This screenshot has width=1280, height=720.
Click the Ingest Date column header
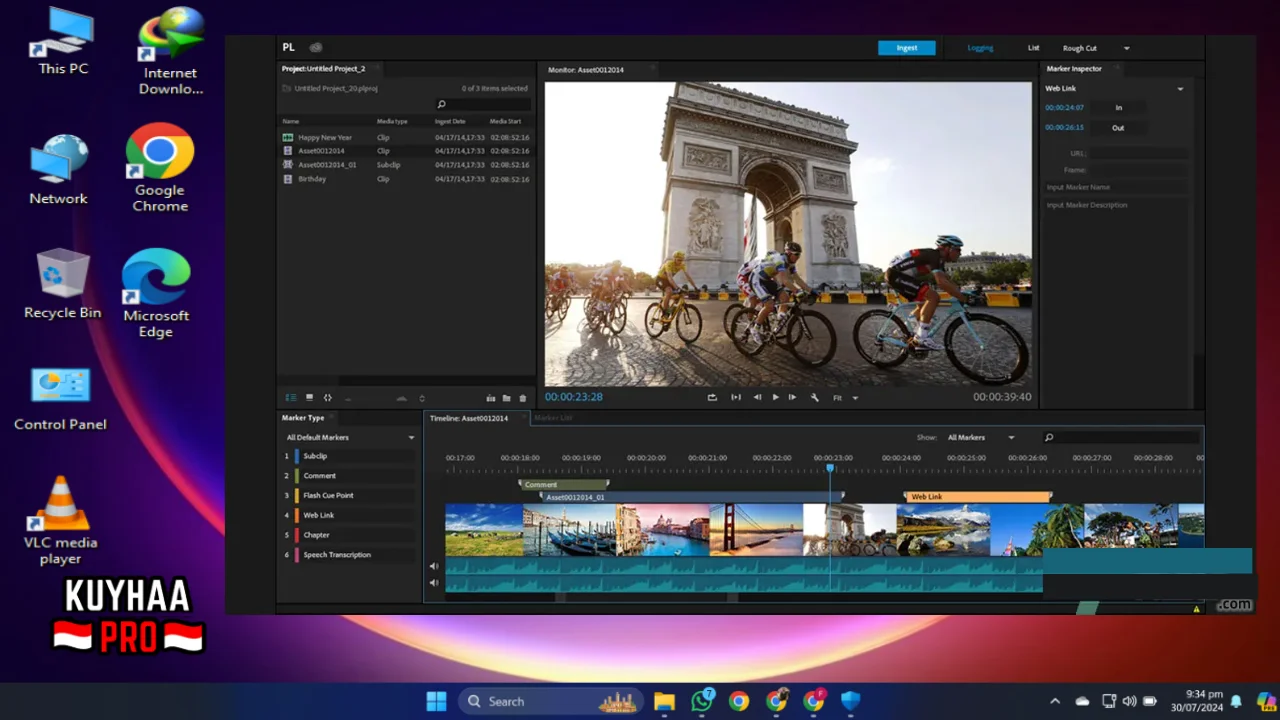tap(450, 121)
